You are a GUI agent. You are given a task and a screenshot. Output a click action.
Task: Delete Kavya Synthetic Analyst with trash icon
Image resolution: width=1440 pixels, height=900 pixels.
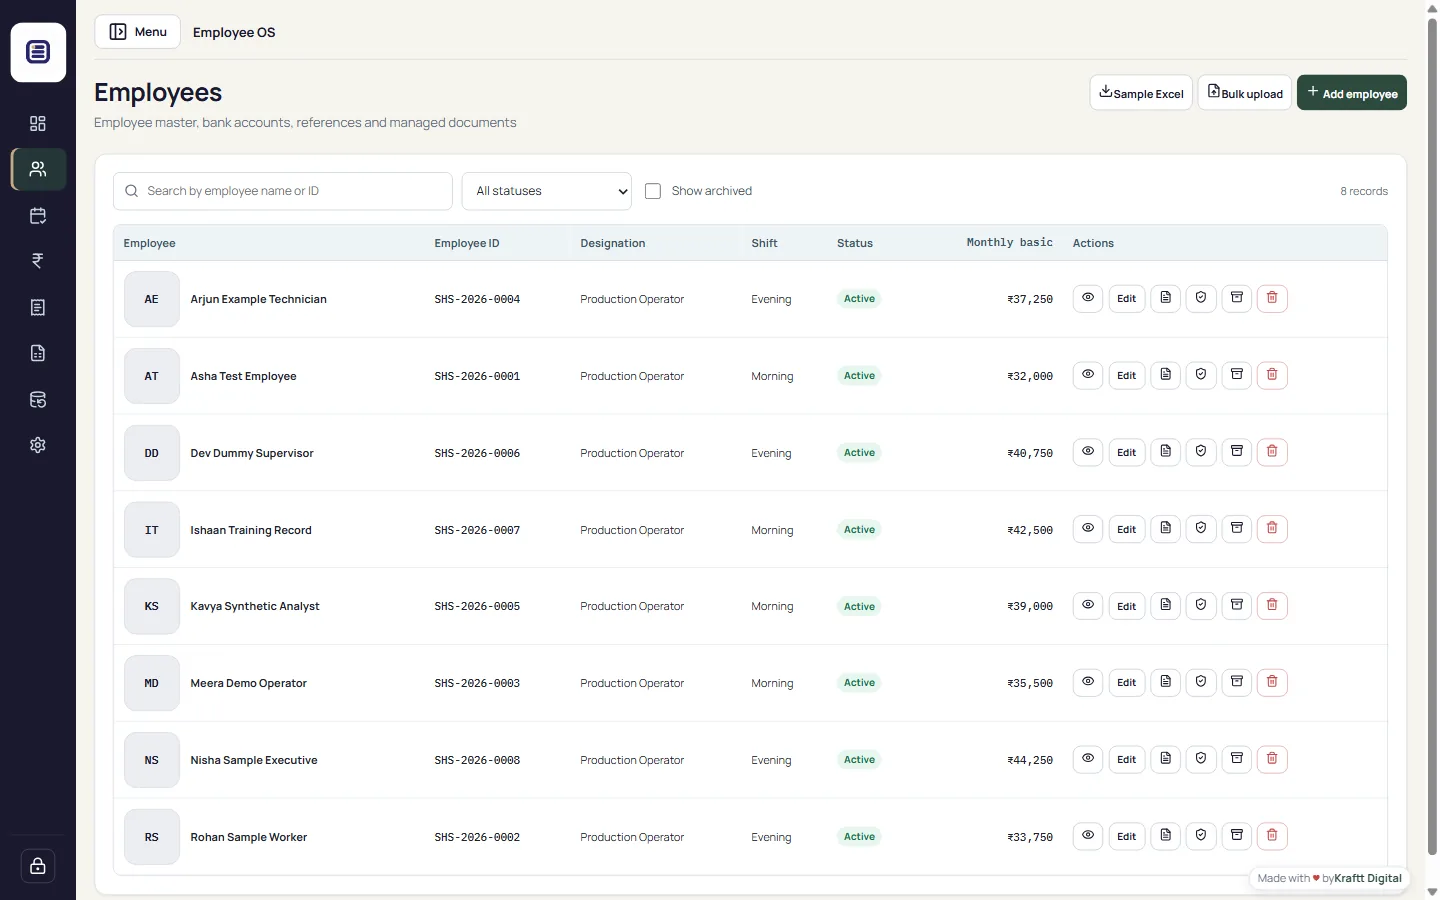click(1272, 605)
